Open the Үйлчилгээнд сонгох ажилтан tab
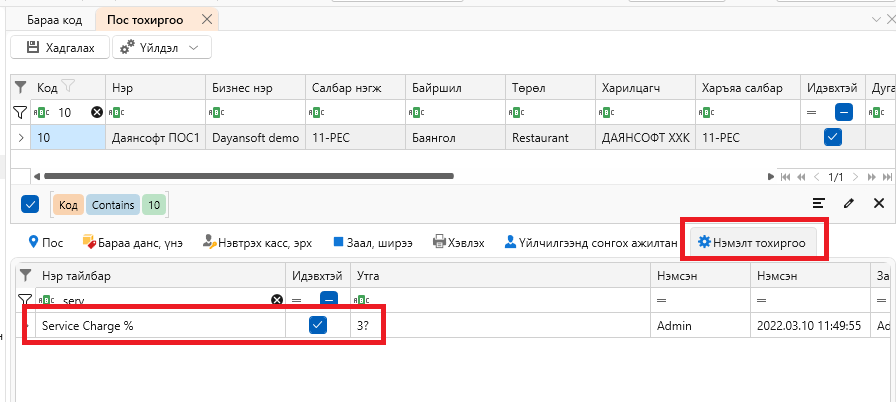 (589, 243)
